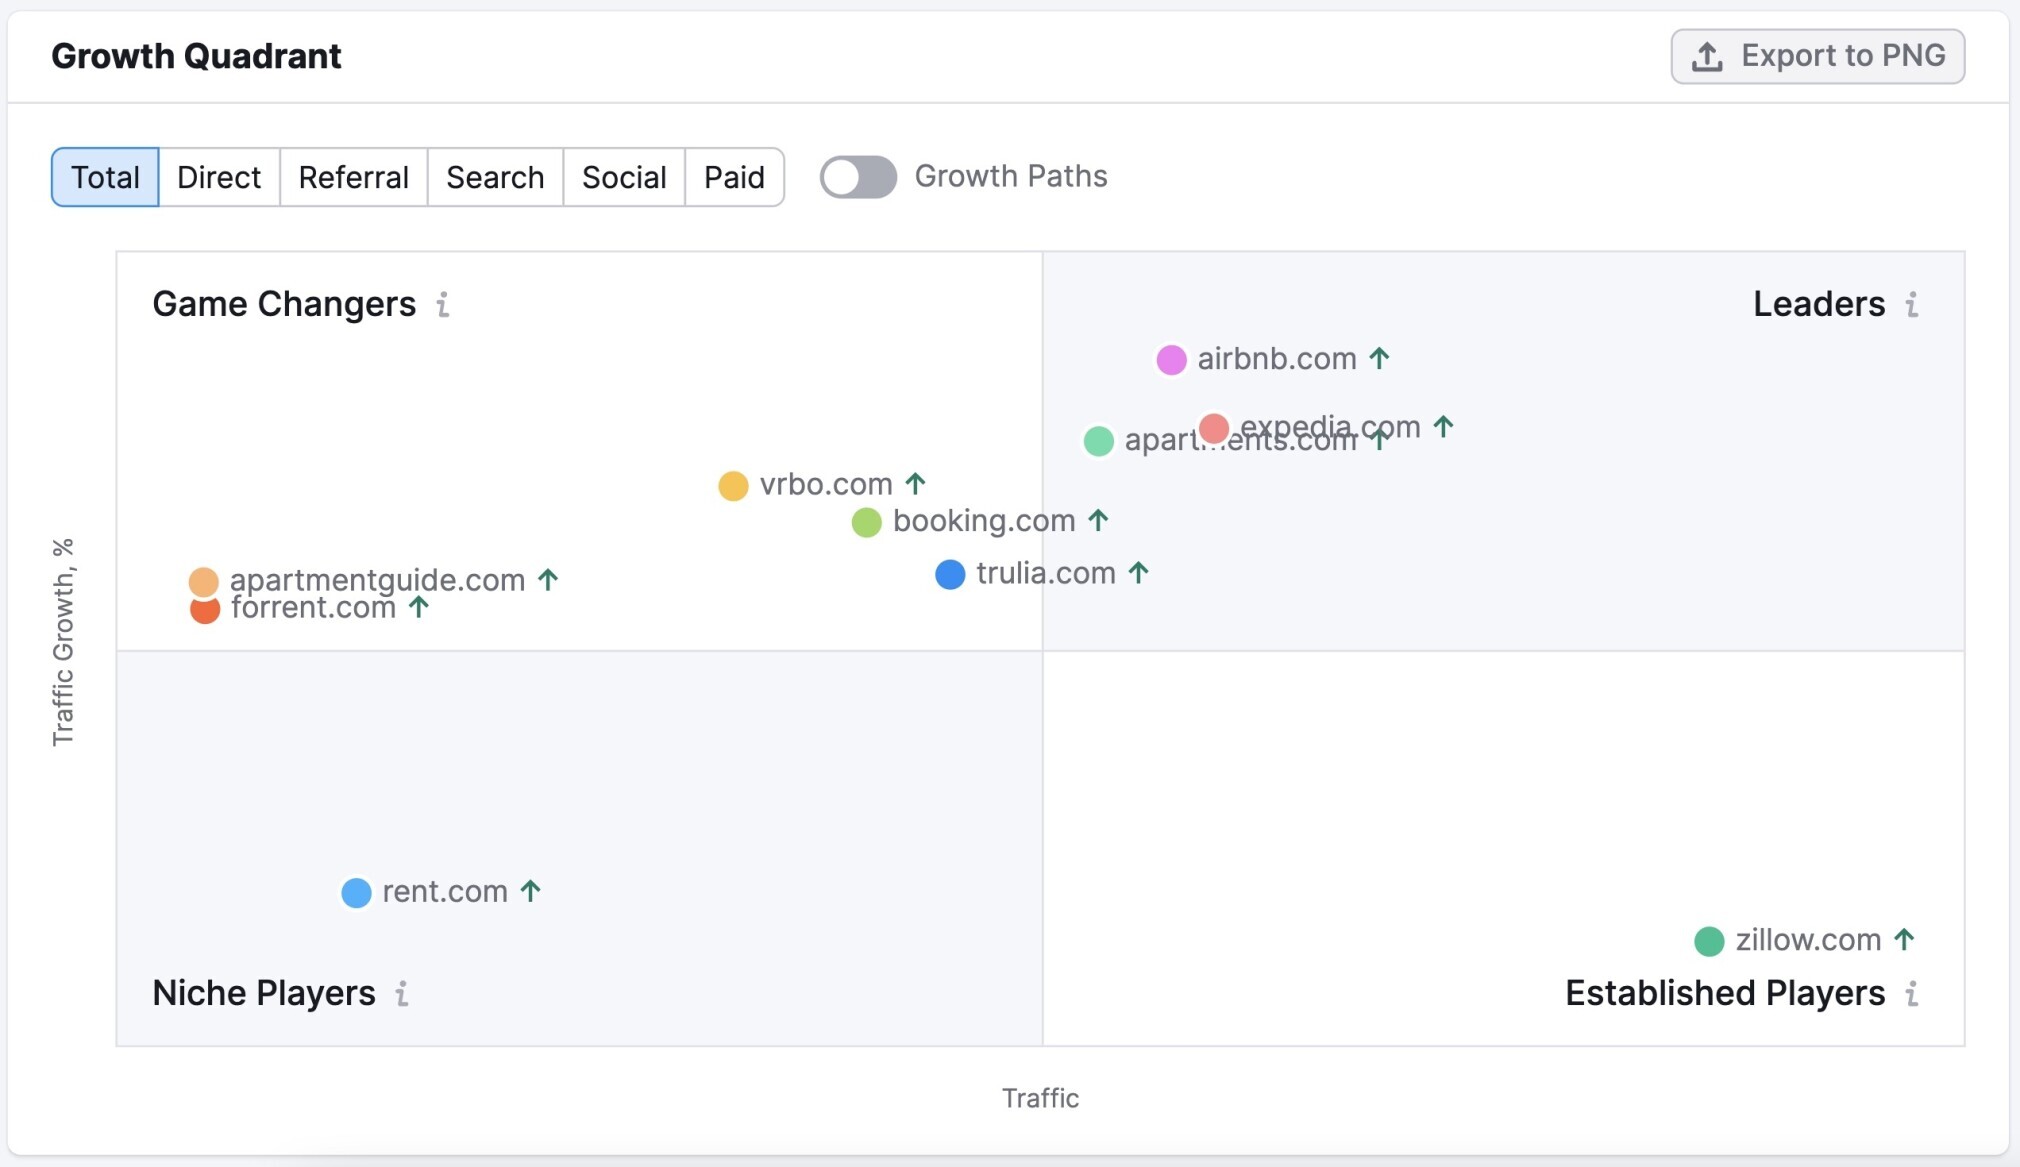The height and width of the screenshot is (1167, 2020).
Task: Click the up arrow beside vrbo.com
Action: (916, 484)
